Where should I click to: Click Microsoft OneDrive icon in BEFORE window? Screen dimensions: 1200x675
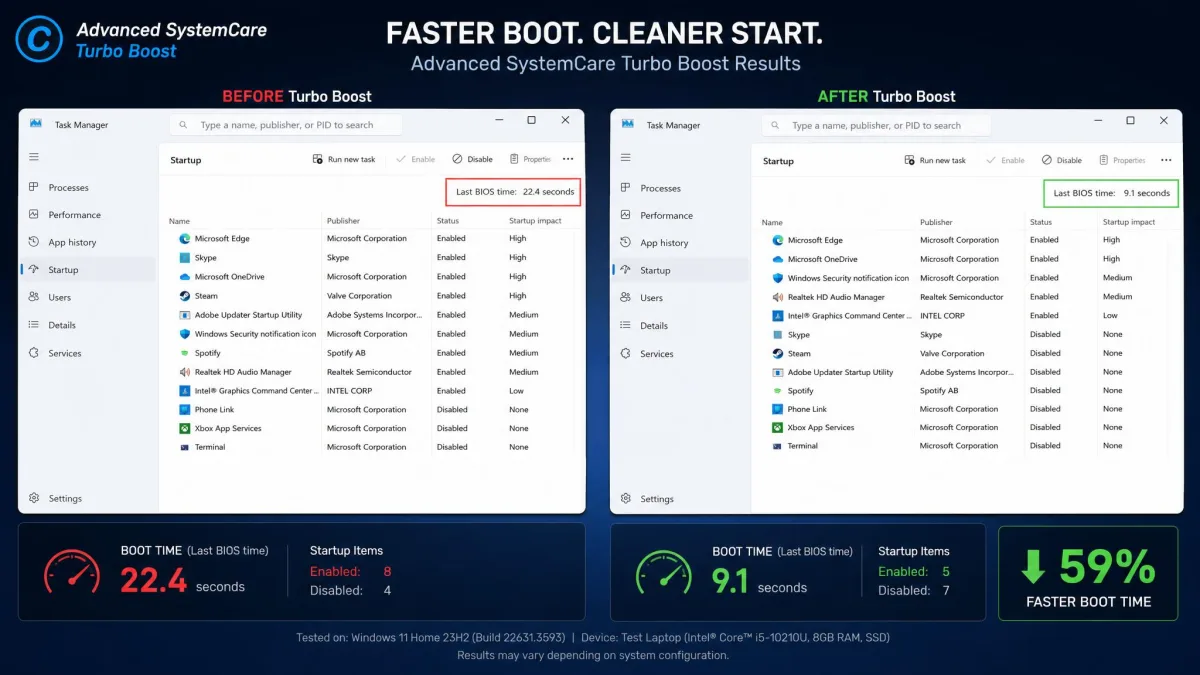pos(185,277)
